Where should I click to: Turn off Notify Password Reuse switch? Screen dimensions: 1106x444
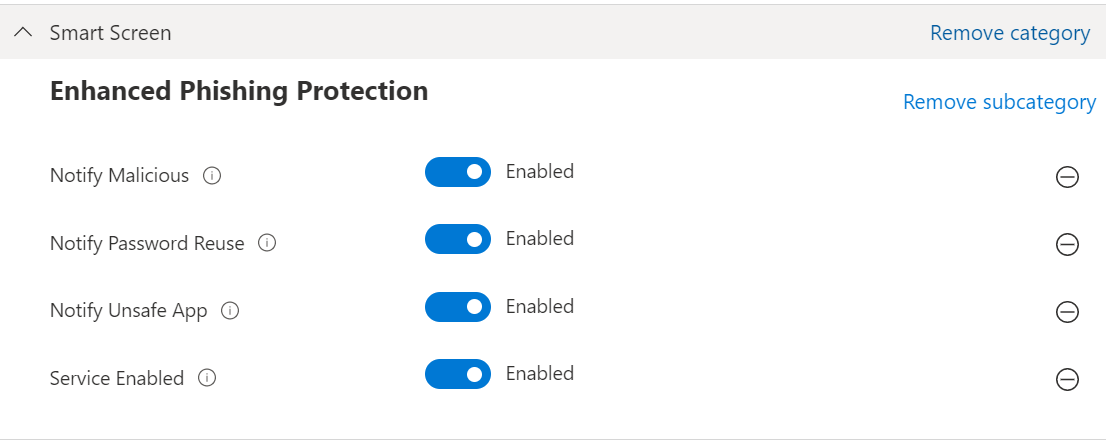coord(458,239)
